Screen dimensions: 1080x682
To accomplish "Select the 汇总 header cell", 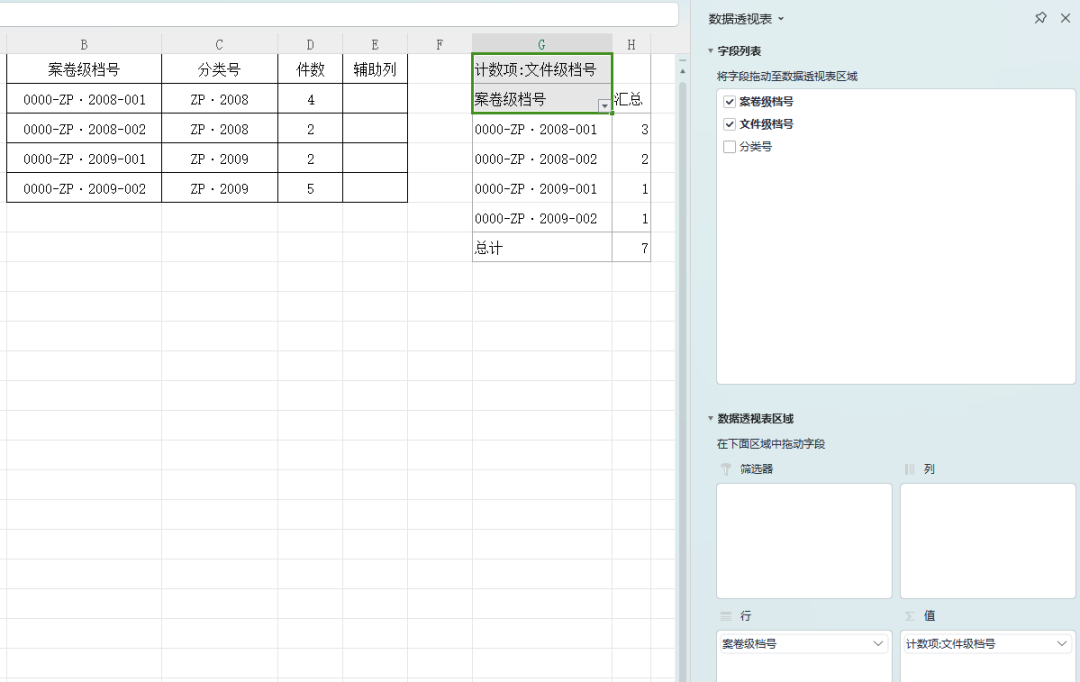I will click(x=631, y=99).
